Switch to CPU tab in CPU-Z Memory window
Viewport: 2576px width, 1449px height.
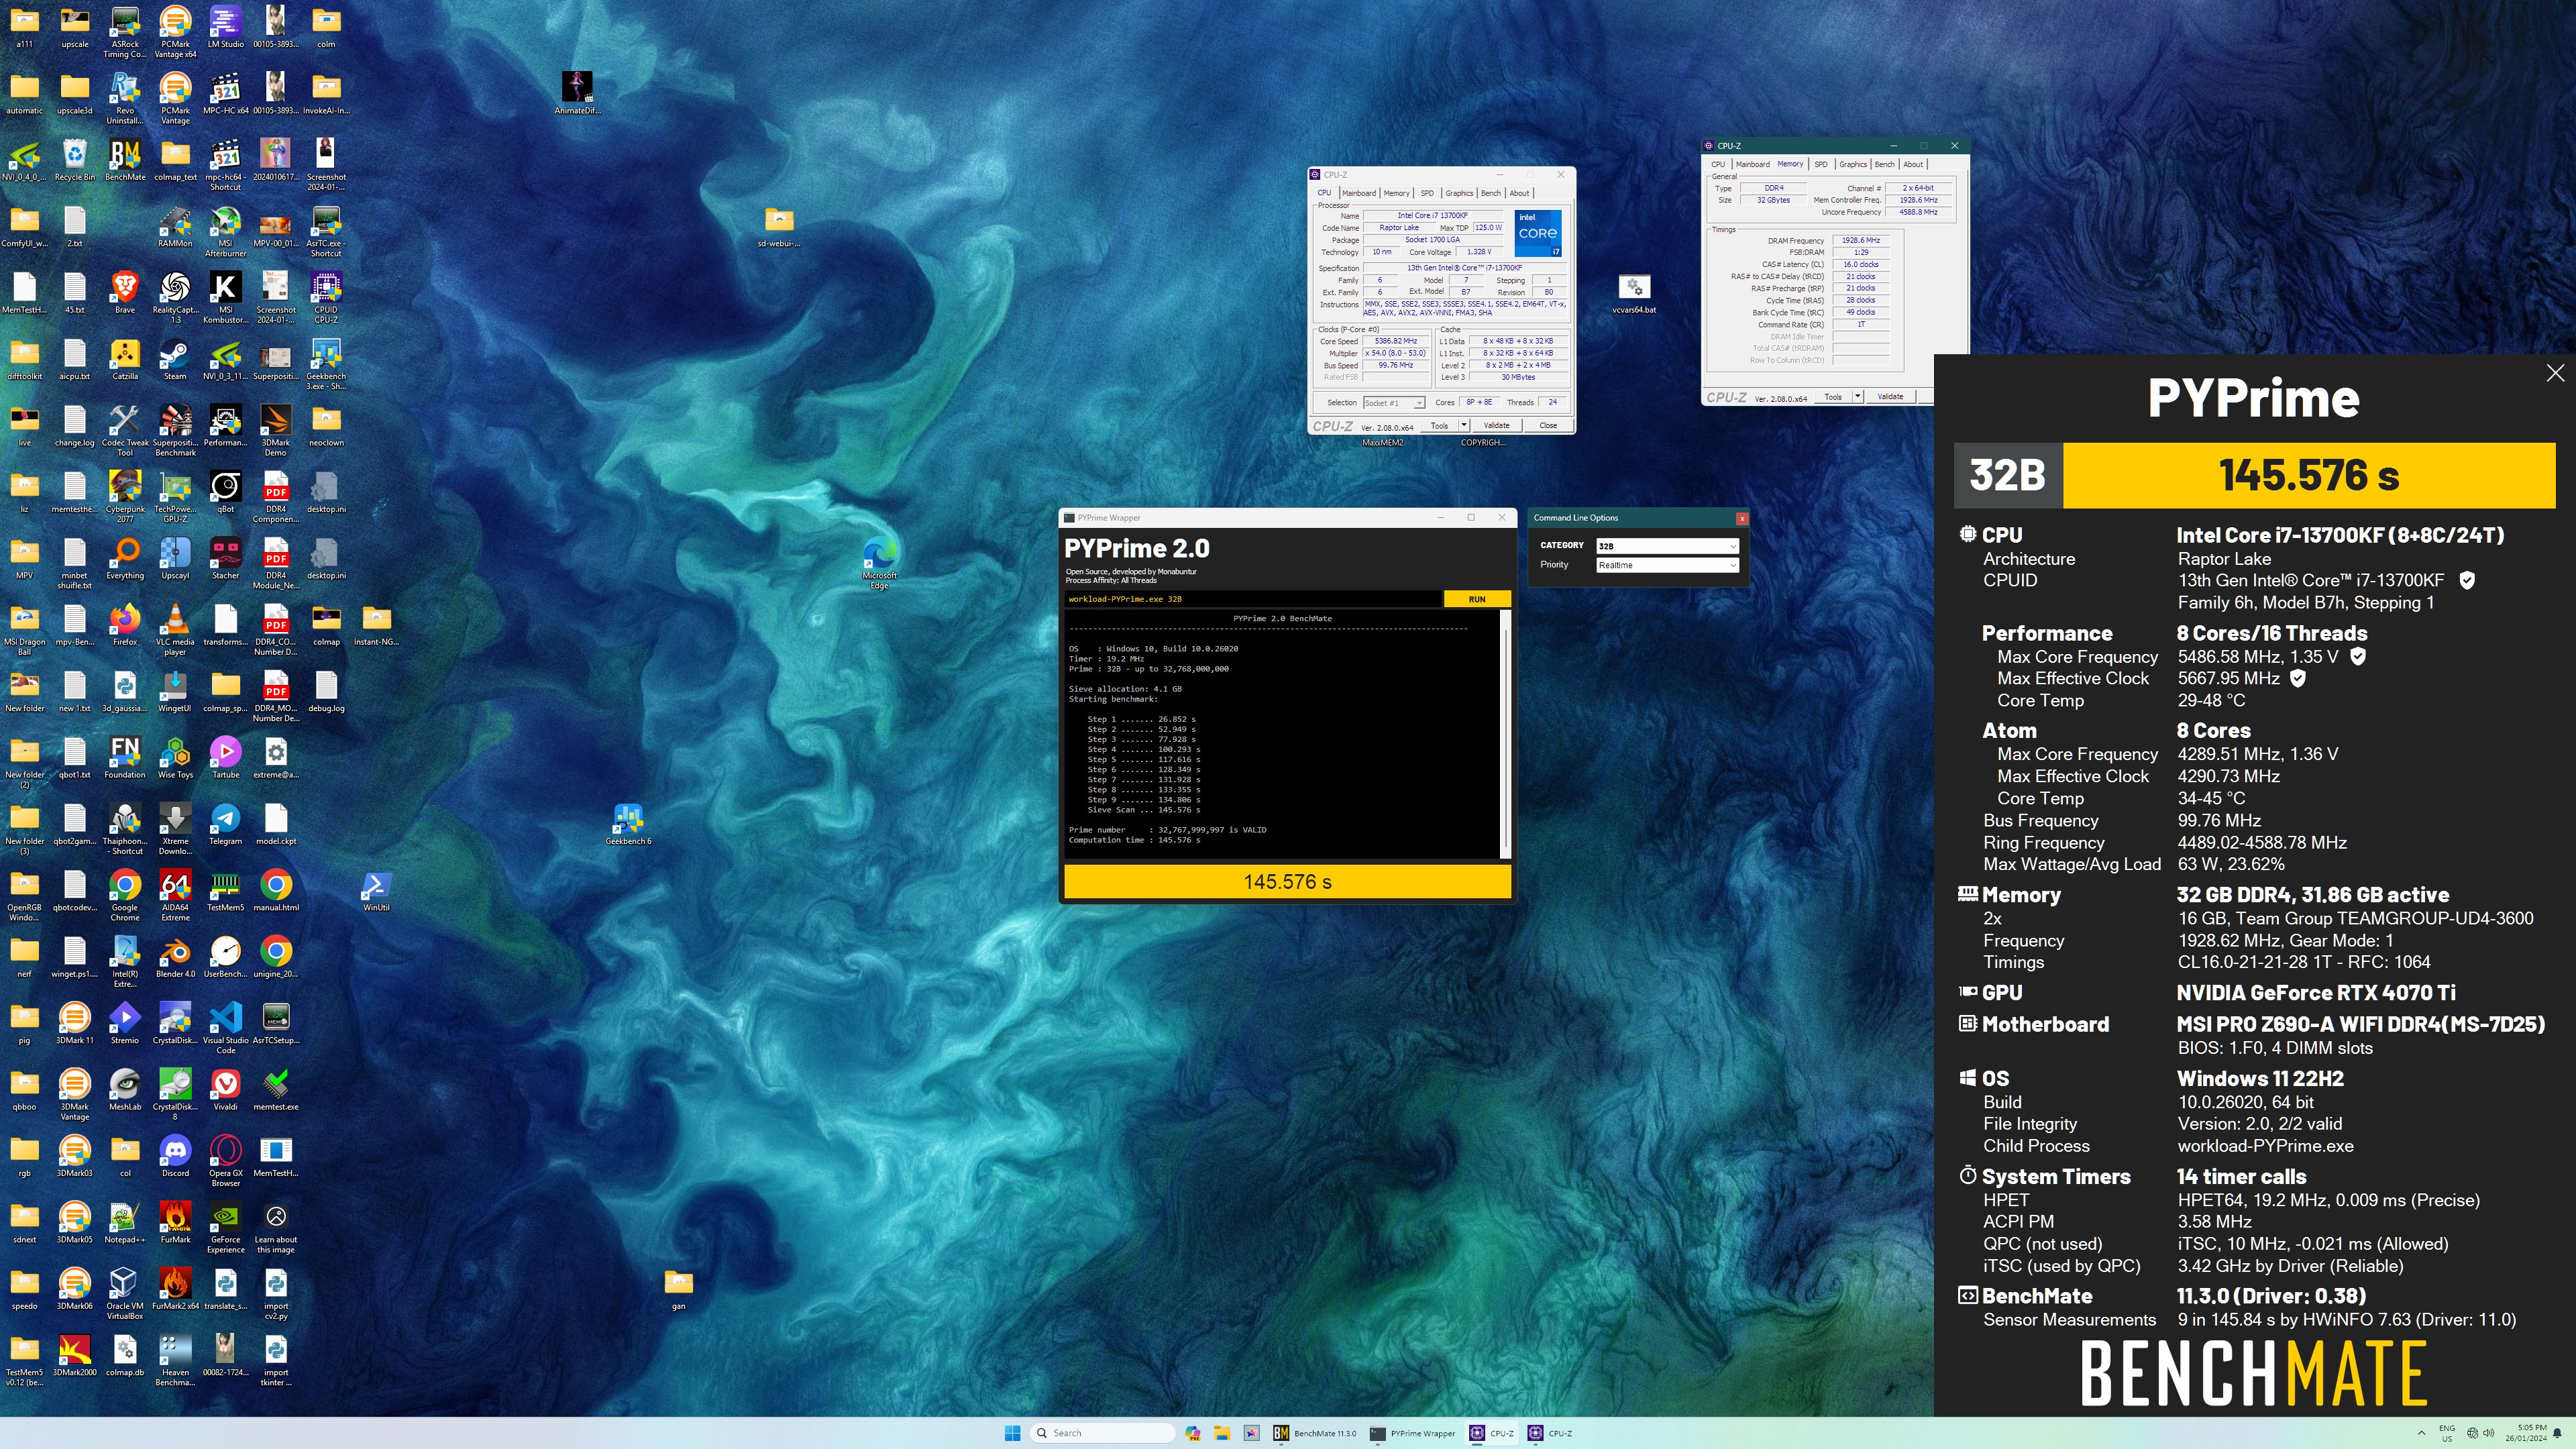[1718, 164]
